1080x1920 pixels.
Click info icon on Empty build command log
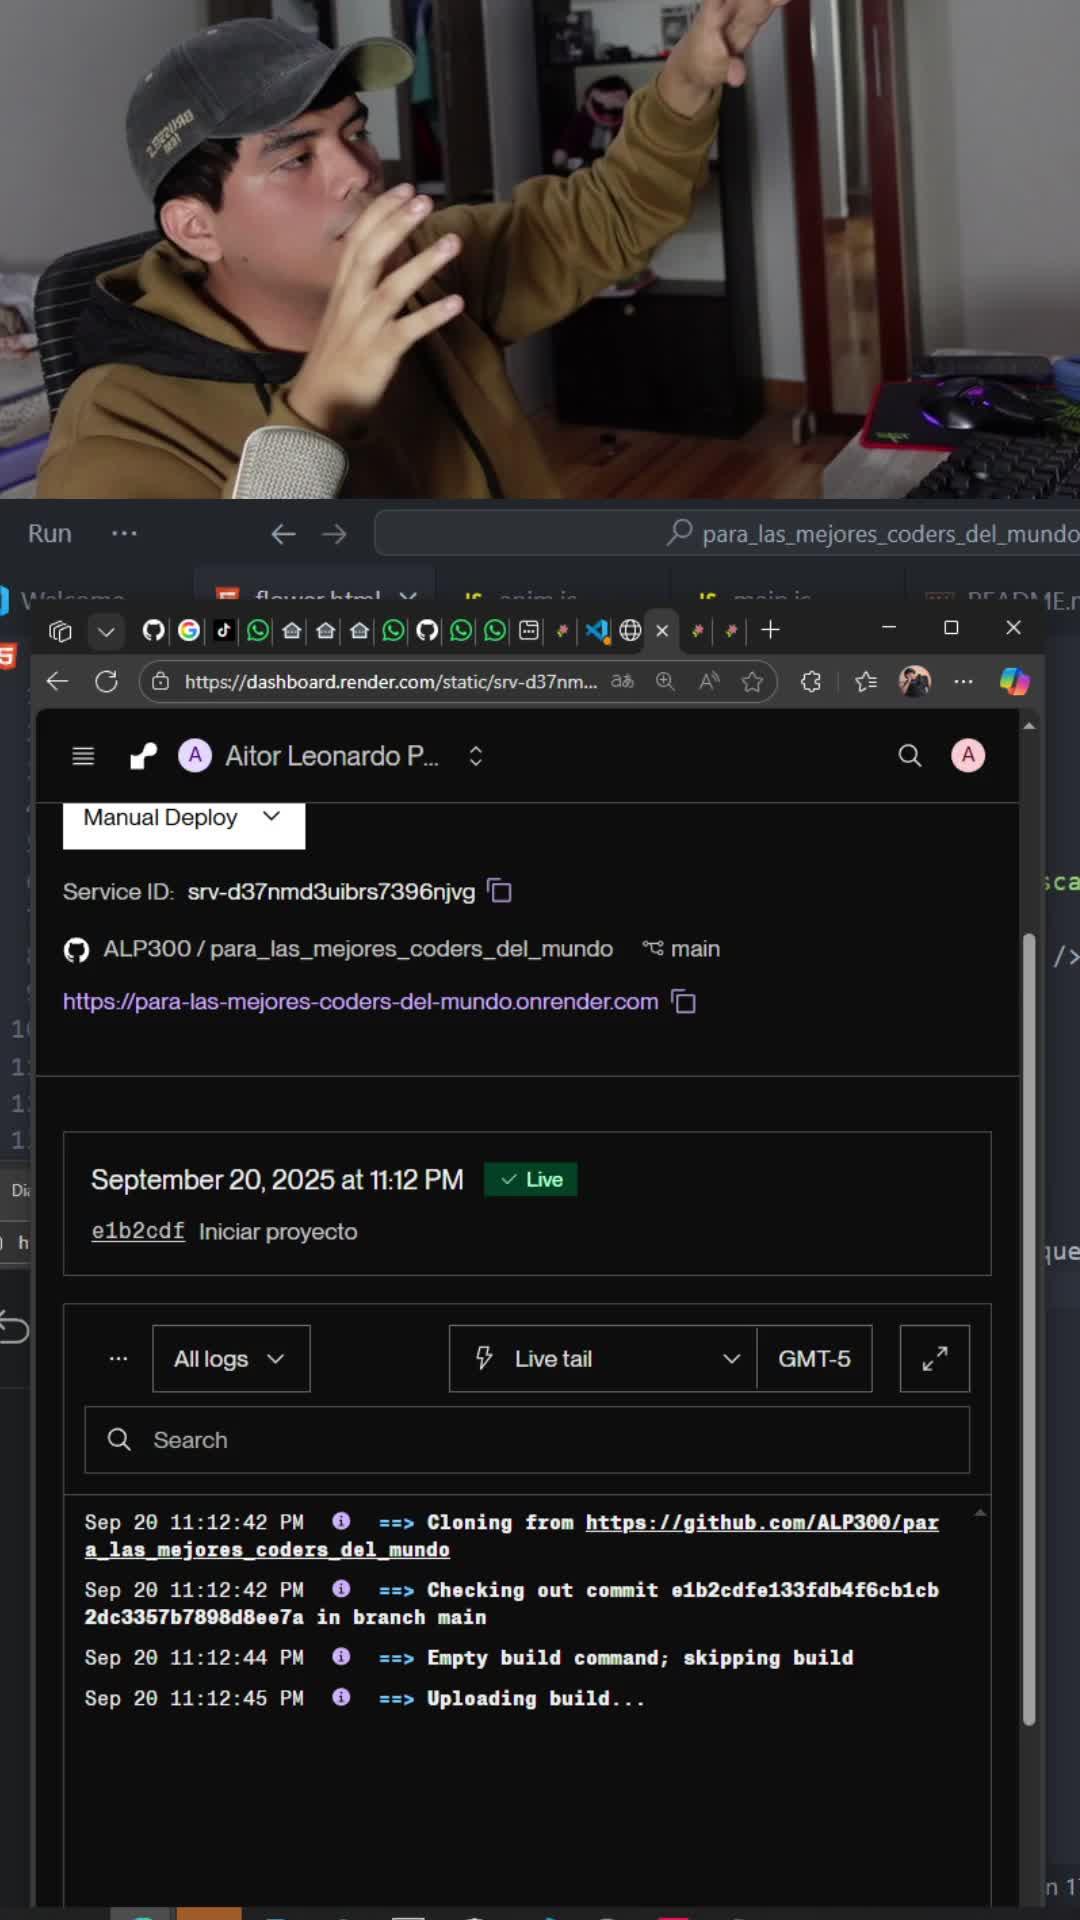[341, 1657]
